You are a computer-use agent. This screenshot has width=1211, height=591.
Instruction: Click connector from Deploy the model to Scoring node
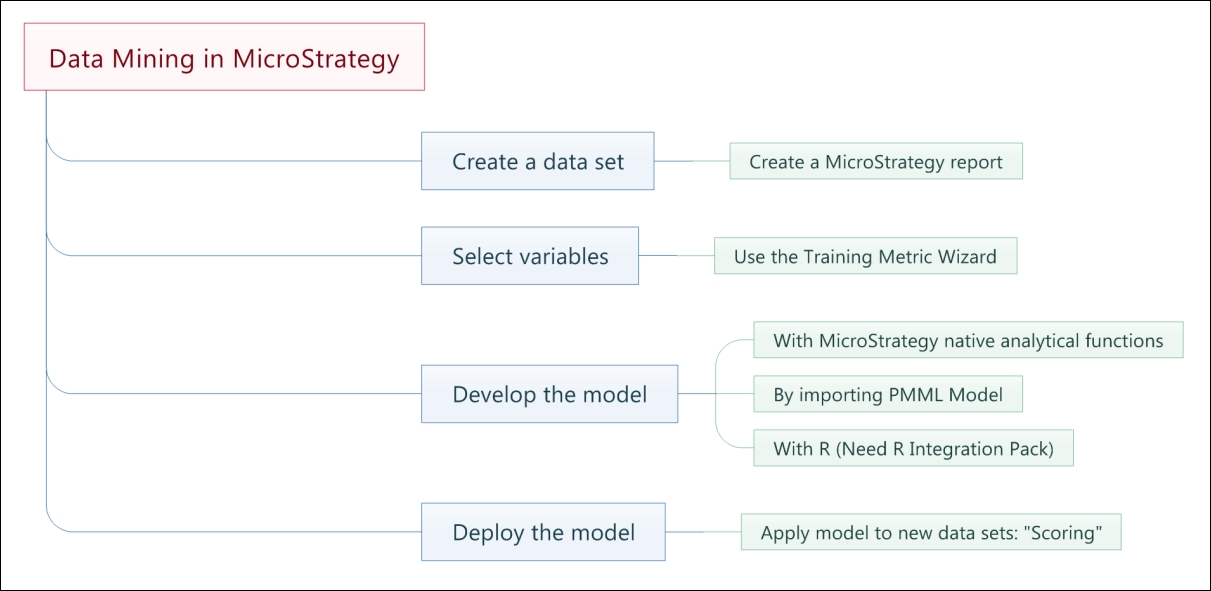pos(703,532)
